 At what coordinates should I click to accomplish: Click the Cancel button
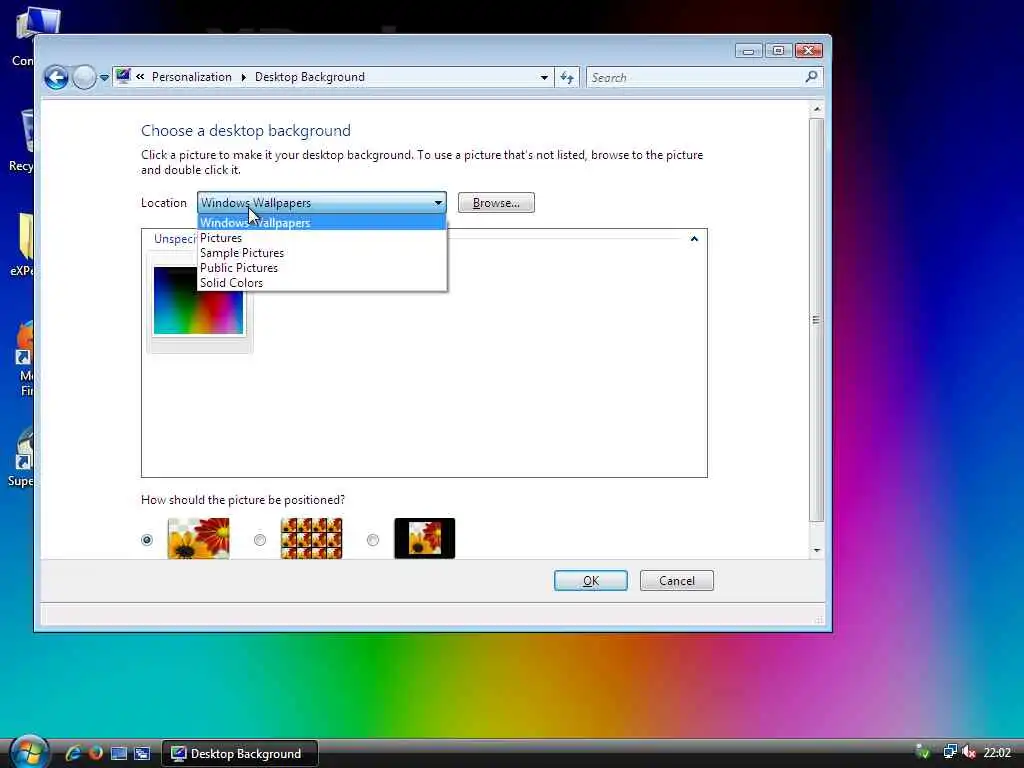(x=677, y=581)
